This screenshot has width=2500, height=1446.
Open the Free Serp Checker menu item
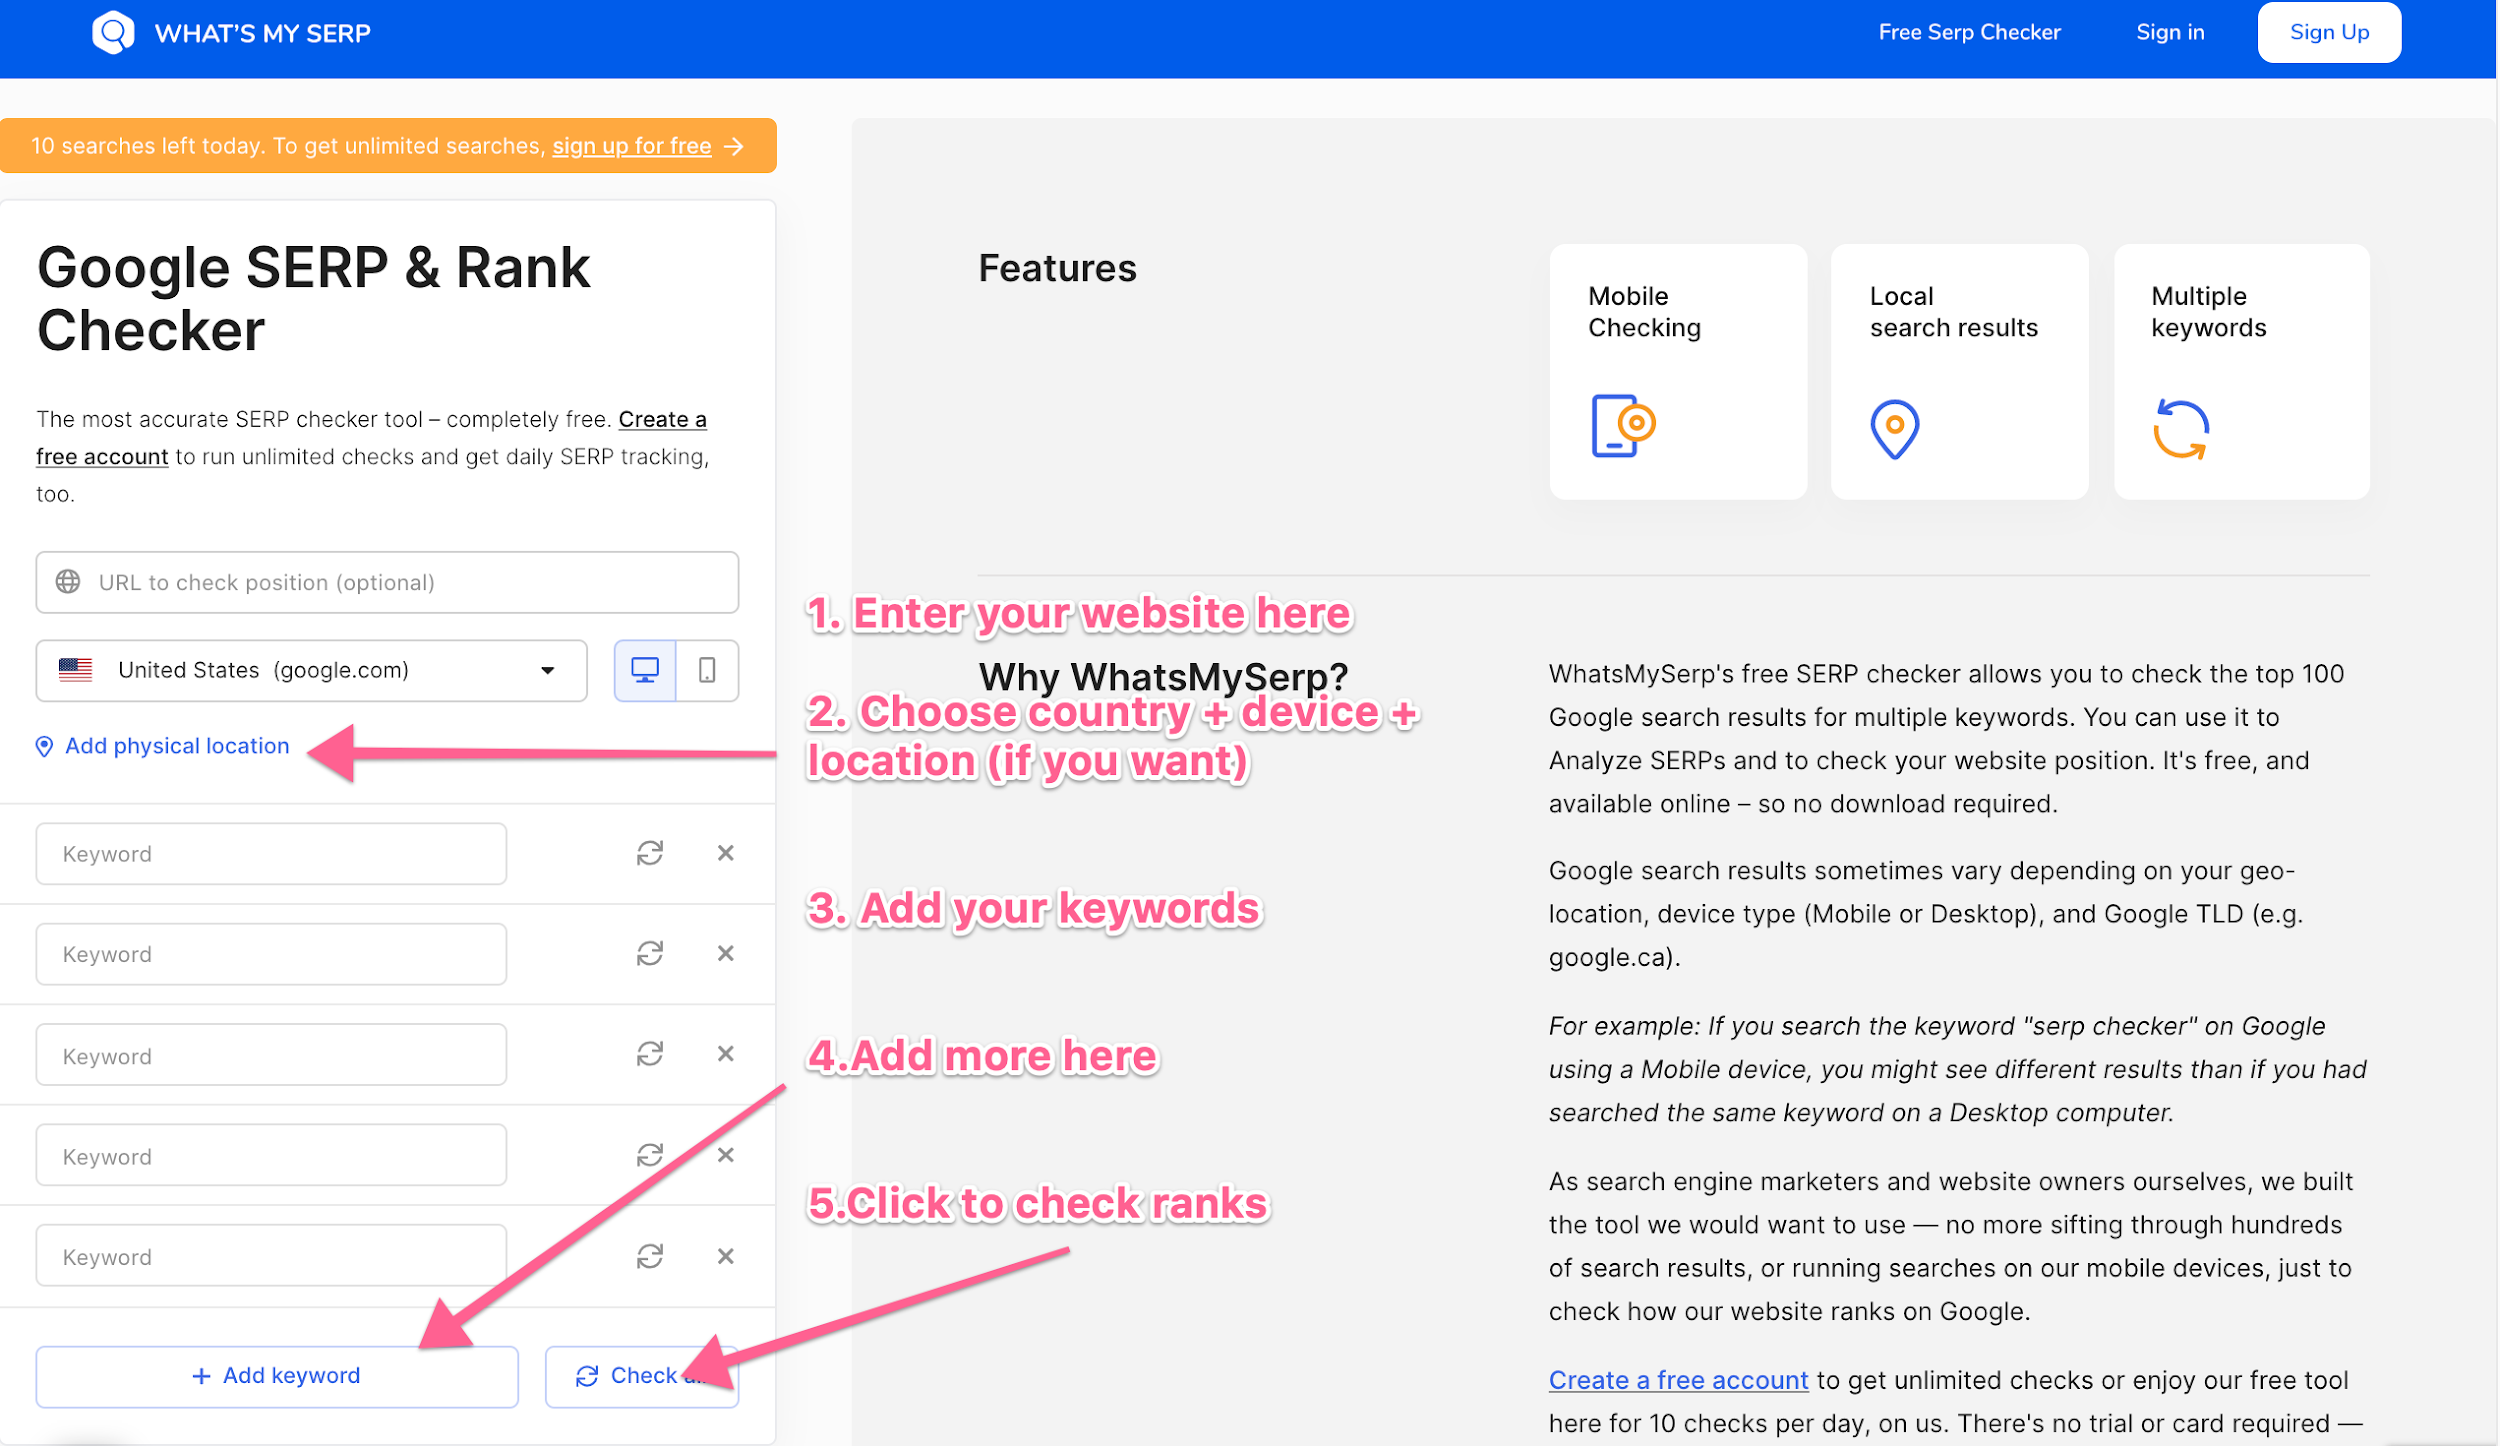tap(1969, 33)
